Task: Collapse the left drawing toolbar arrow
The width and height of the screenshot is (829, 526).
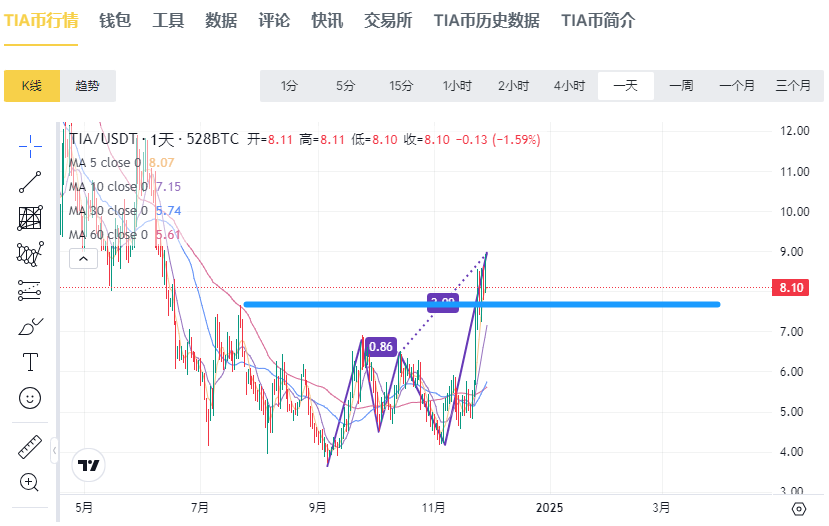Action: pos(54,449)
